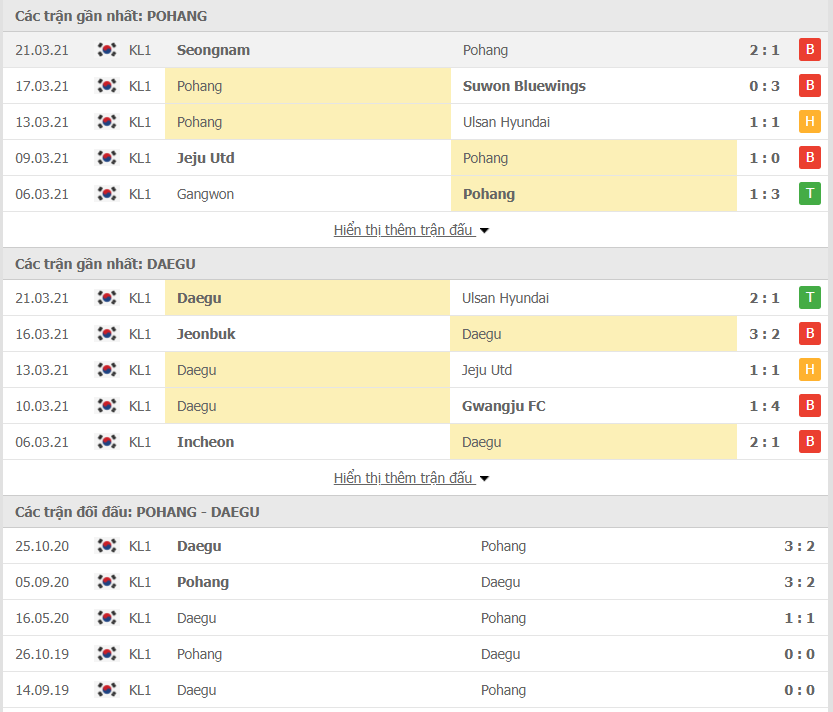Click the green T badge on Gangwon vs Pohang row
Image resolution: width=833 pixels, height=712 pixels.
[810, 193]
